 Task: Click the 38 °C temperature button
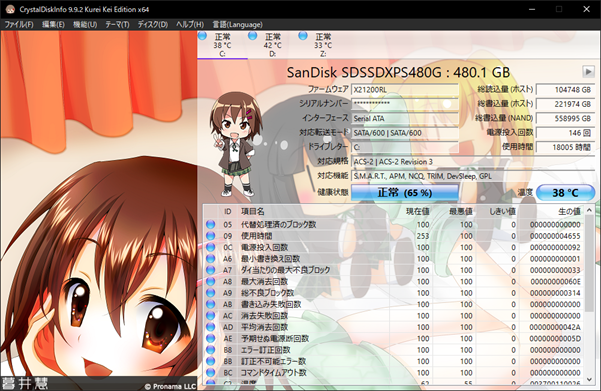pyautogui.click(x=565, y=192)
